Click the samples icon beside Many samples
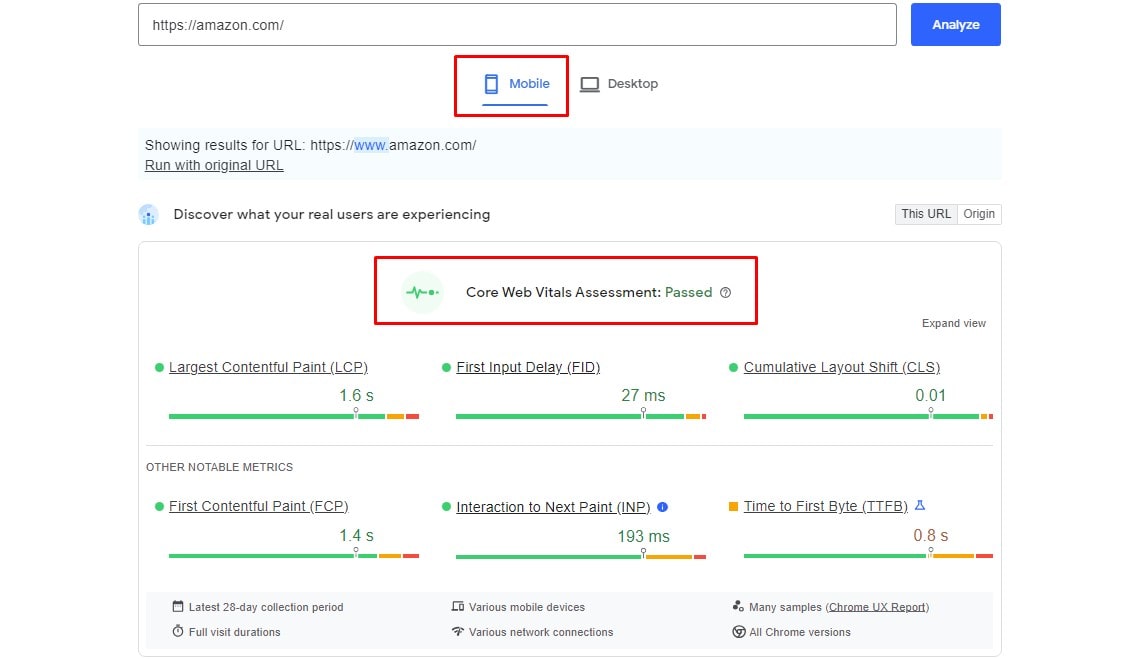1131x659 pixels. tap(738, 606)
